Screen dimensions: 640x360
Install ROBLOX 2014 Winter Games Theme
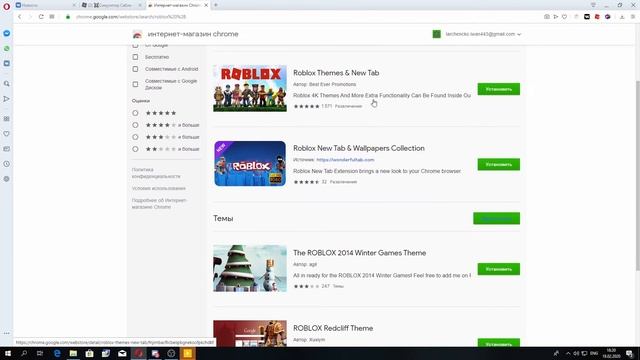(x=499, y=269)
